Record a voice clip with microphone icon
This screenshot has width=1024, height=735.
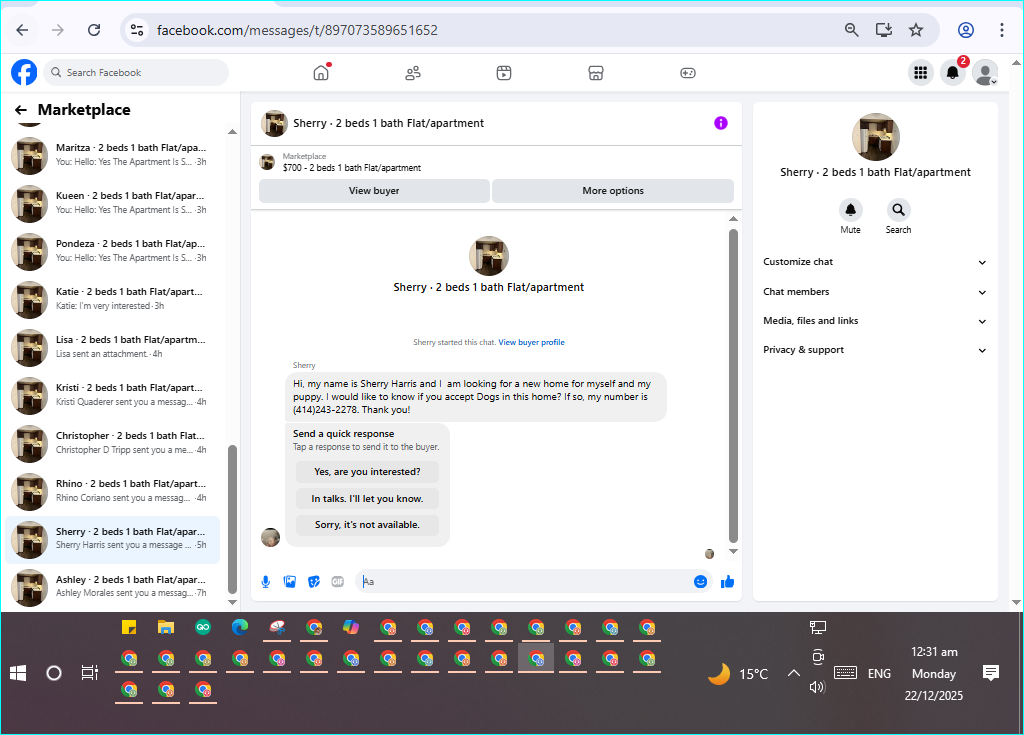pyautogui.click(x=266, y=581)
